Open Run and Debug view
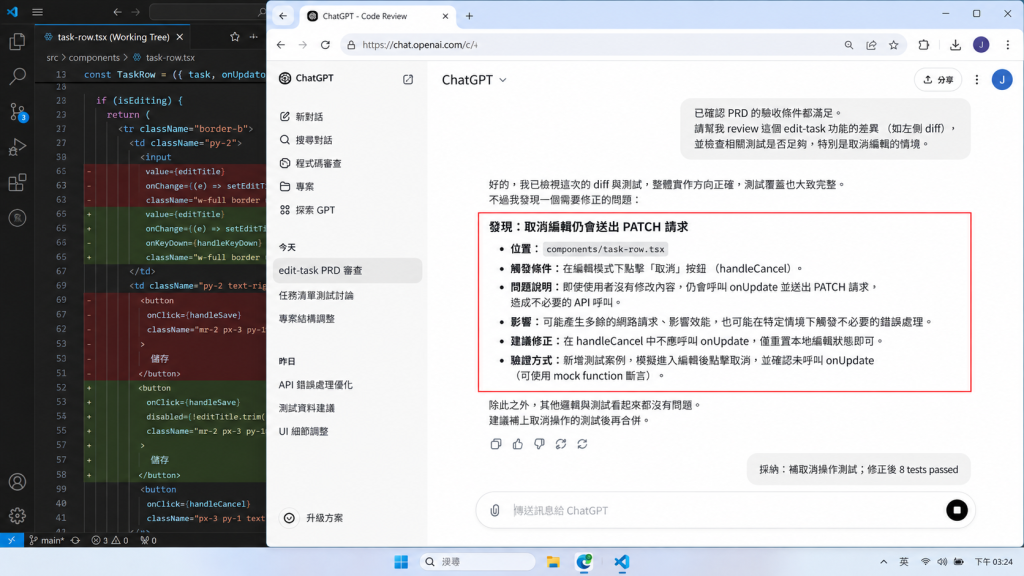This screenshot has height=576, width=1024. (x=18, y=147)
